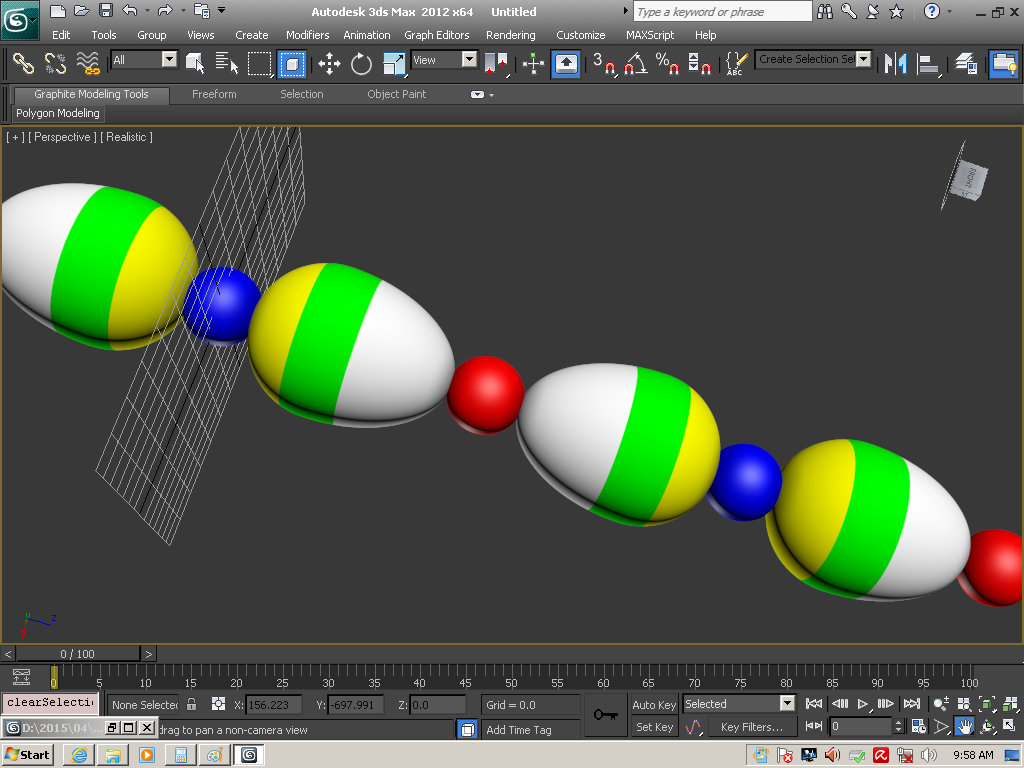Screen dimensions: 1024x768
Task: Activate the Select and Rotate tool
Action: click(x=361, y=64)
